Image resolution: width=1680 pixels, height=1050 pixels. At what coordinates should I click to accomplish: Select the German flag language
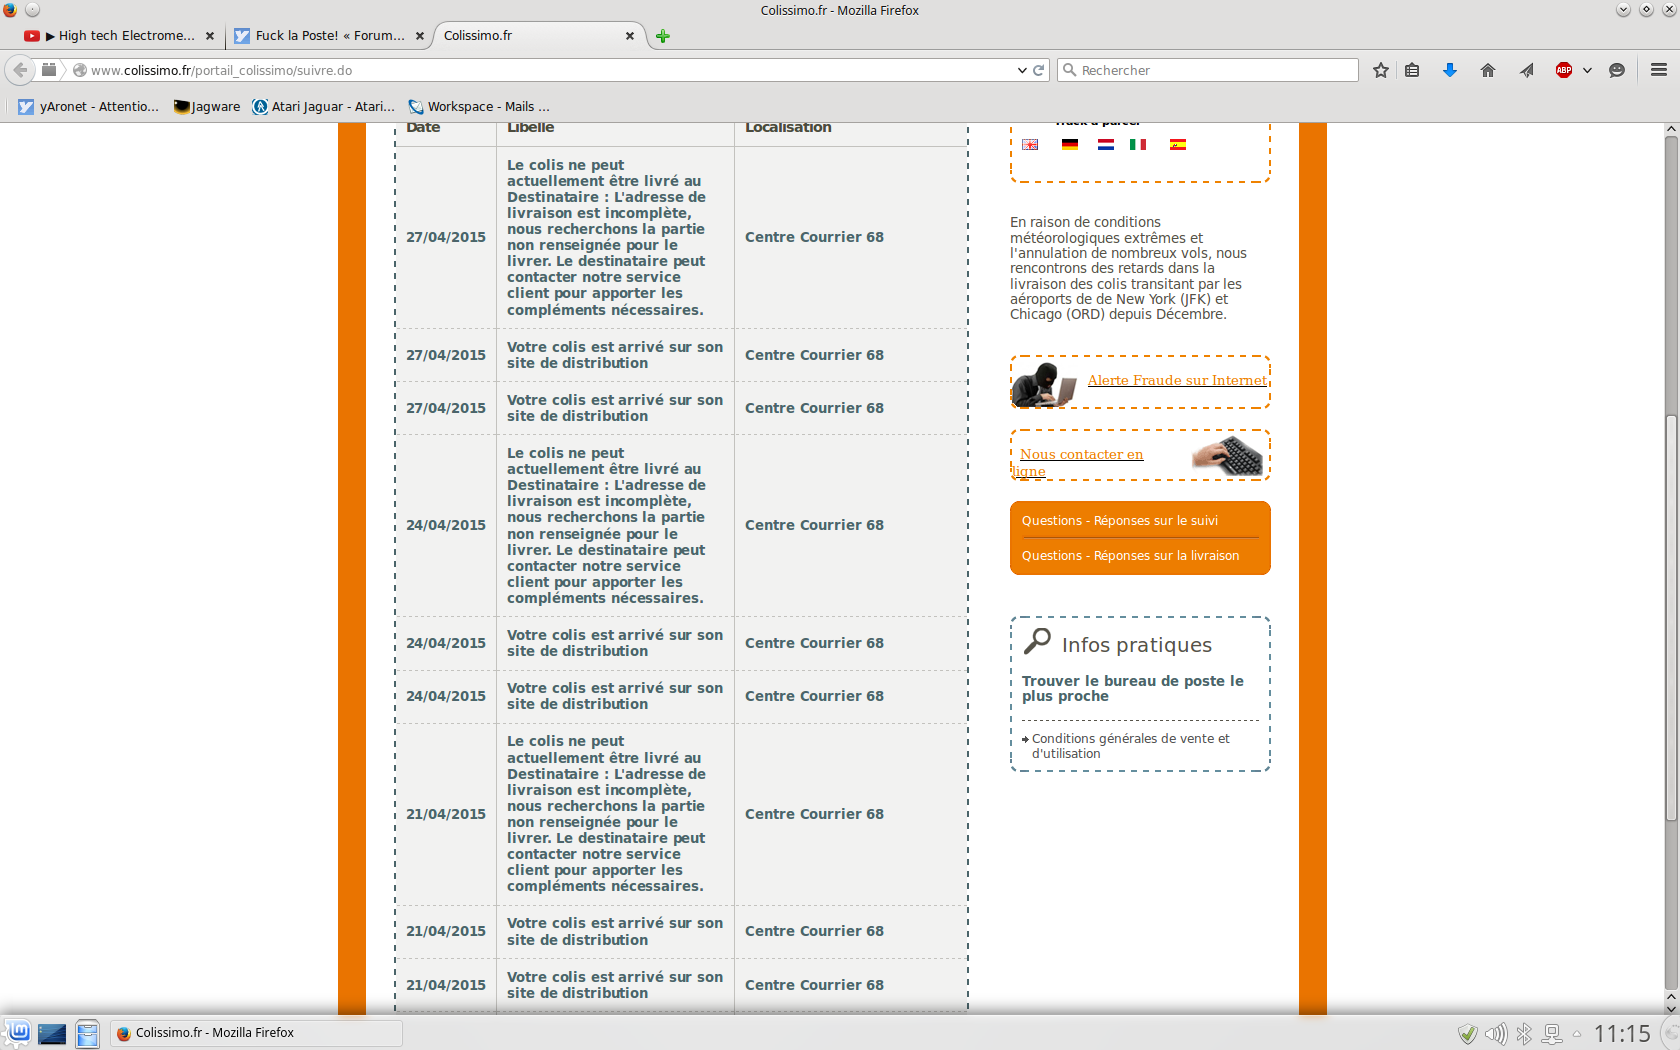tap(1070, 144)
